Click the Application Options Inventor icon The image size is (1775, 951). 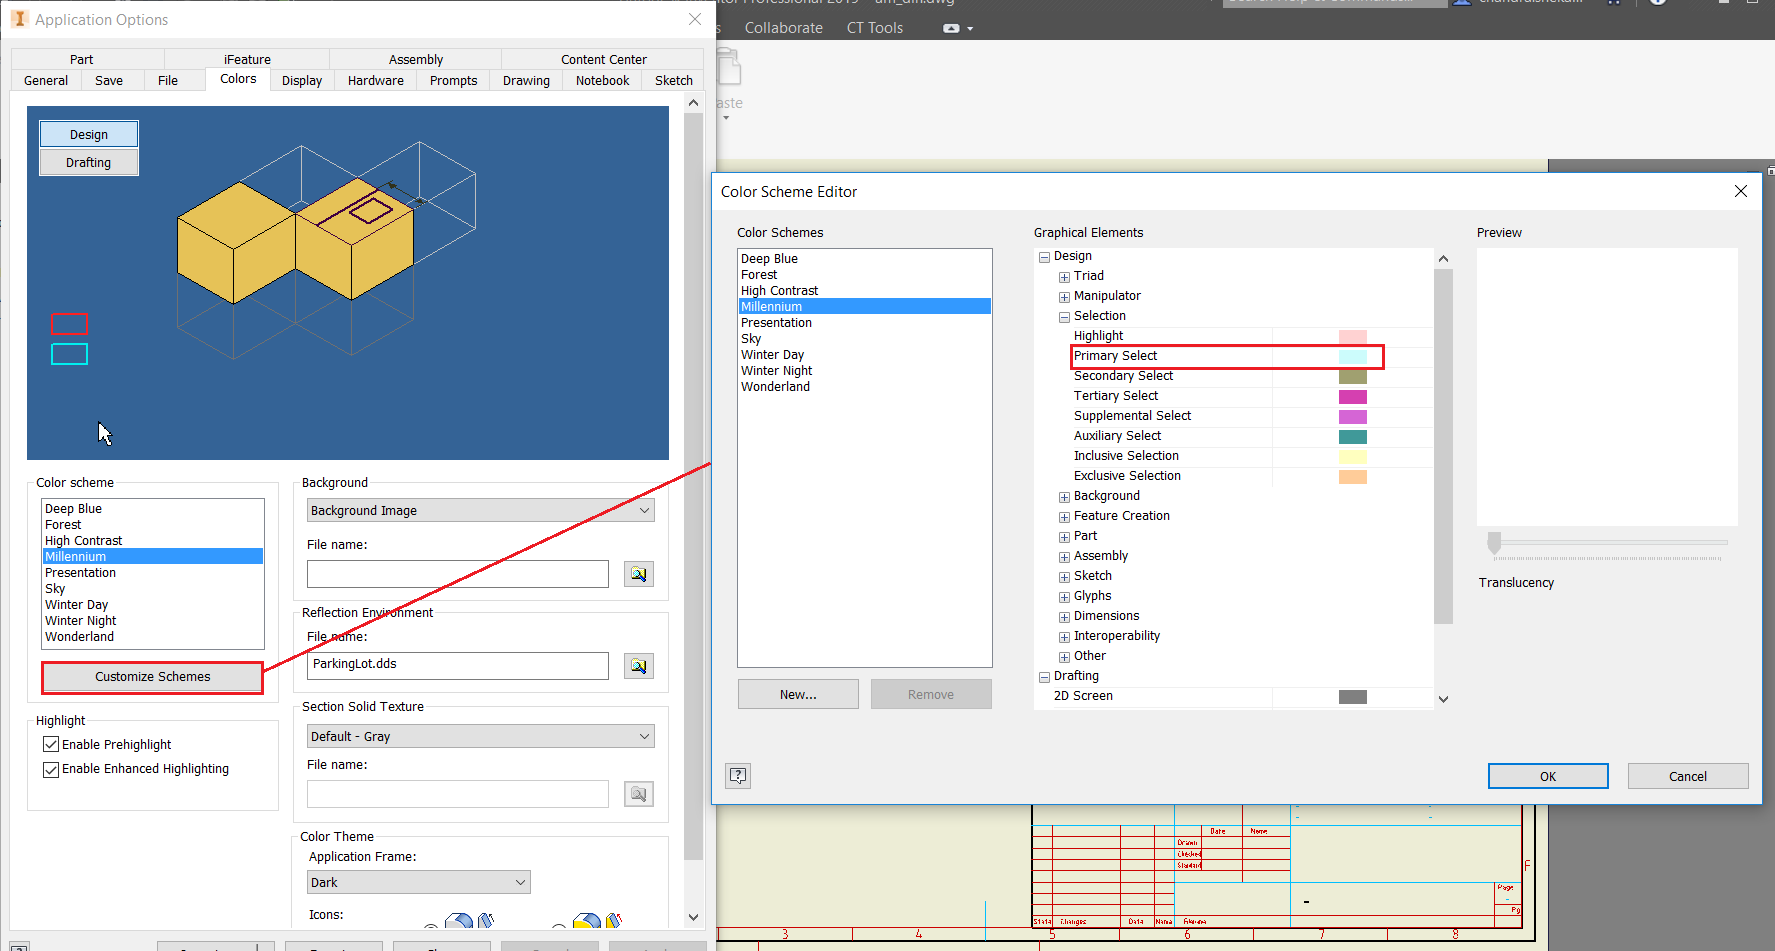pyautogui.click(x=20, y=18)
